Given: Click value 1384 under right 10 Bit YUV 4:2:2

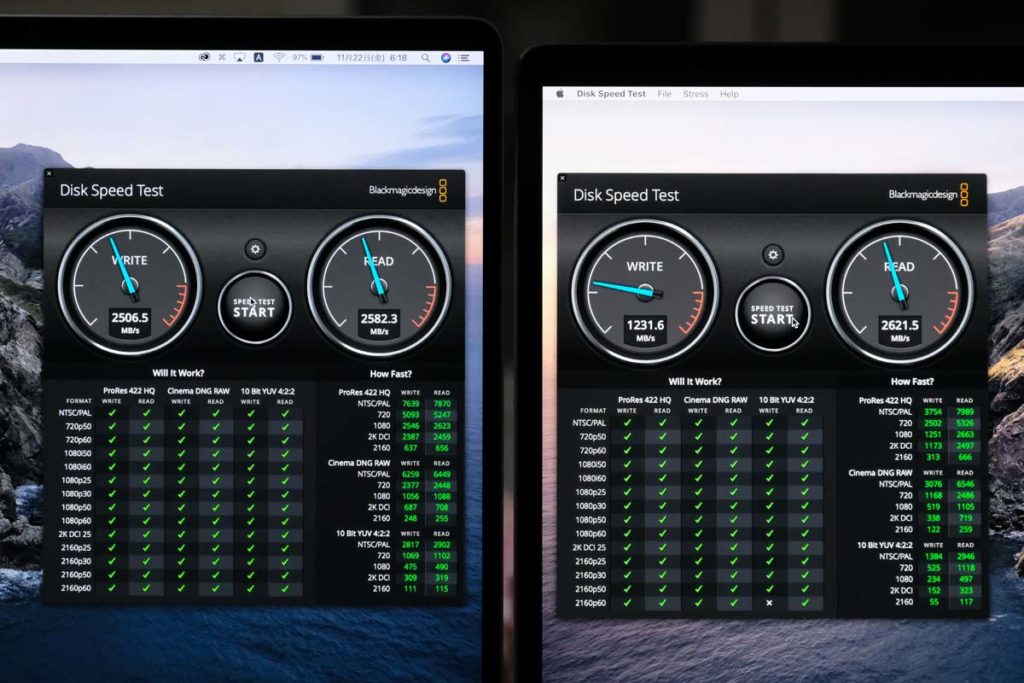Looking at the screenshot, I should [x=933, y=556].
